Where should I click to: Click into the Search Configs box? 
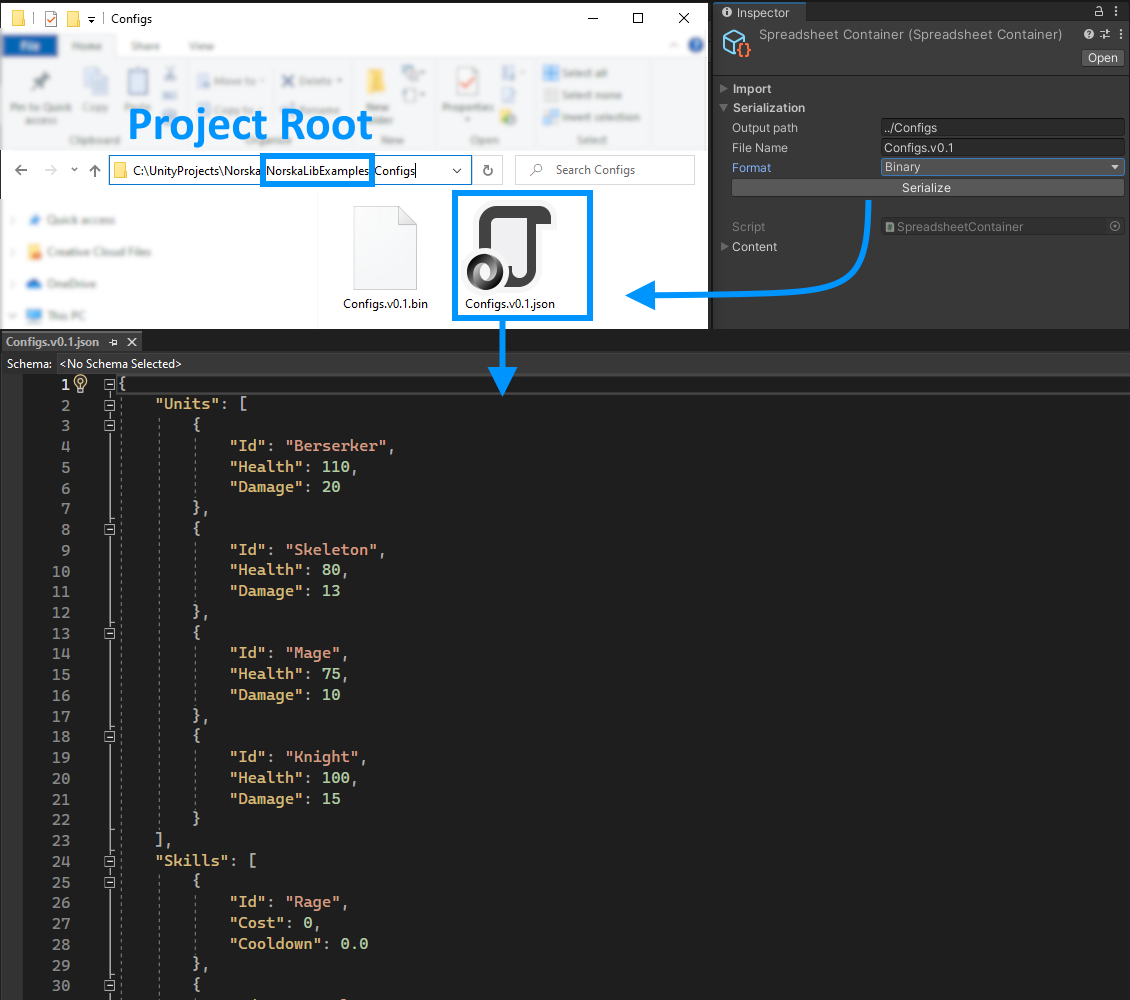(605, 170)
